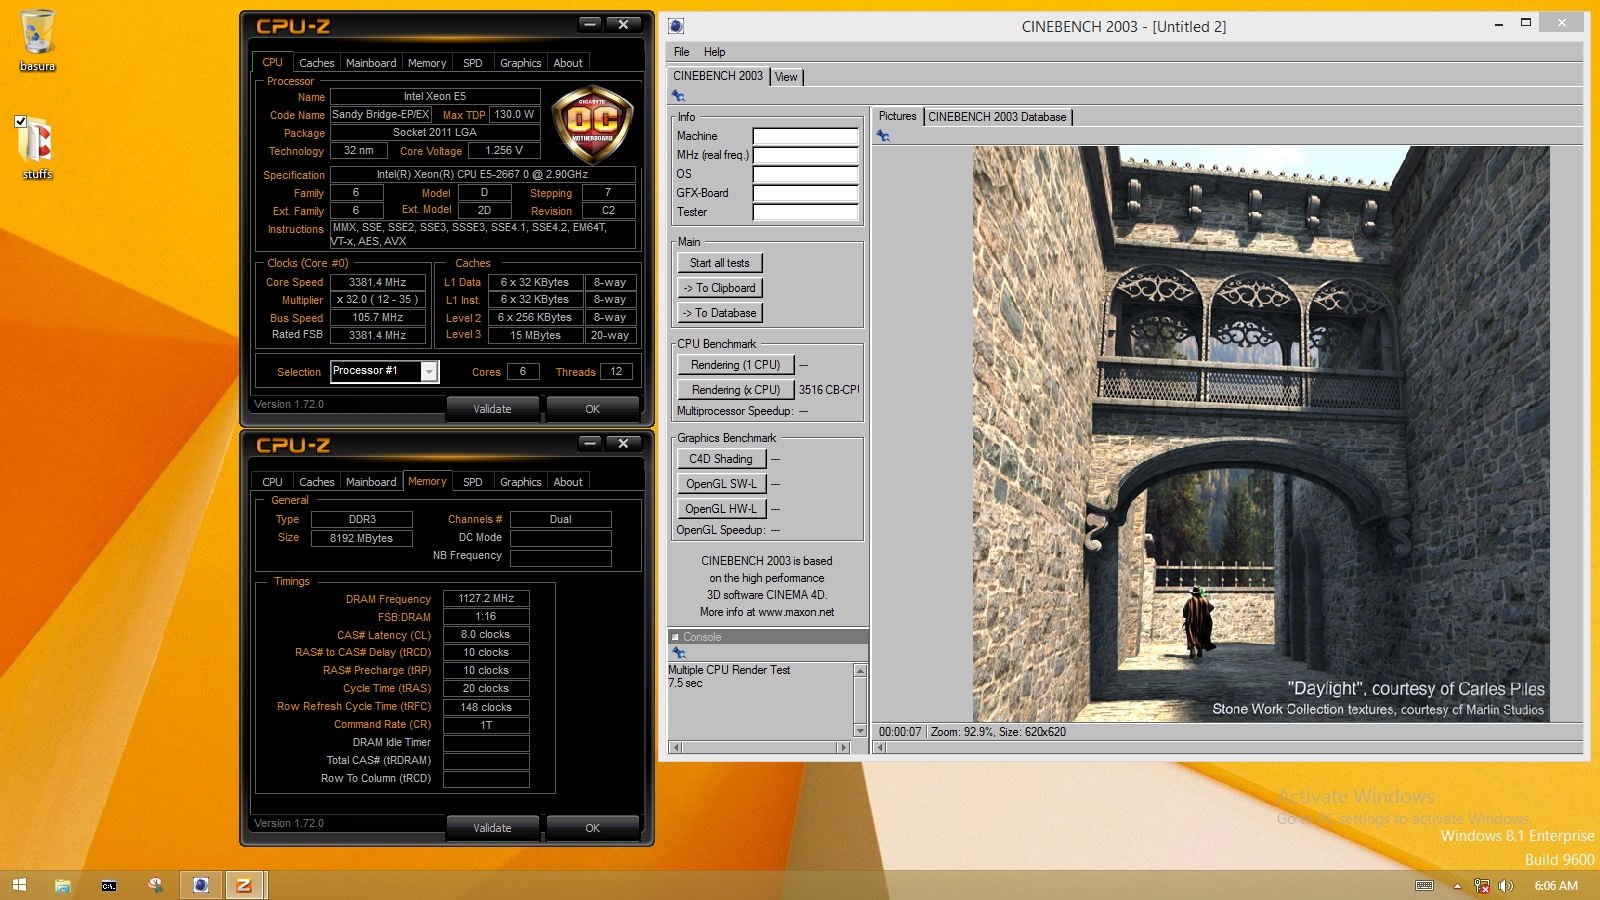Click the To Database button
The height and width of the screenshot is (900, 1600).
coord(720,313)
